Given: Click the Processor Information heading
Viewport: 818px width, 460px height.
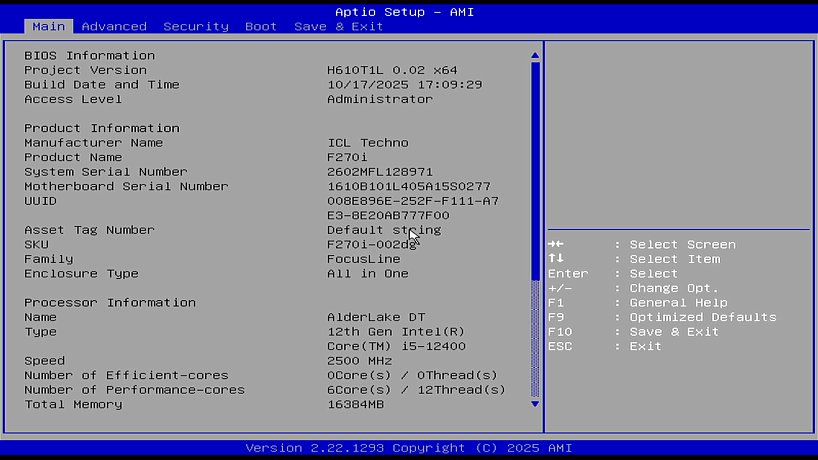Looking at the screenshot, I should (110, 302).
